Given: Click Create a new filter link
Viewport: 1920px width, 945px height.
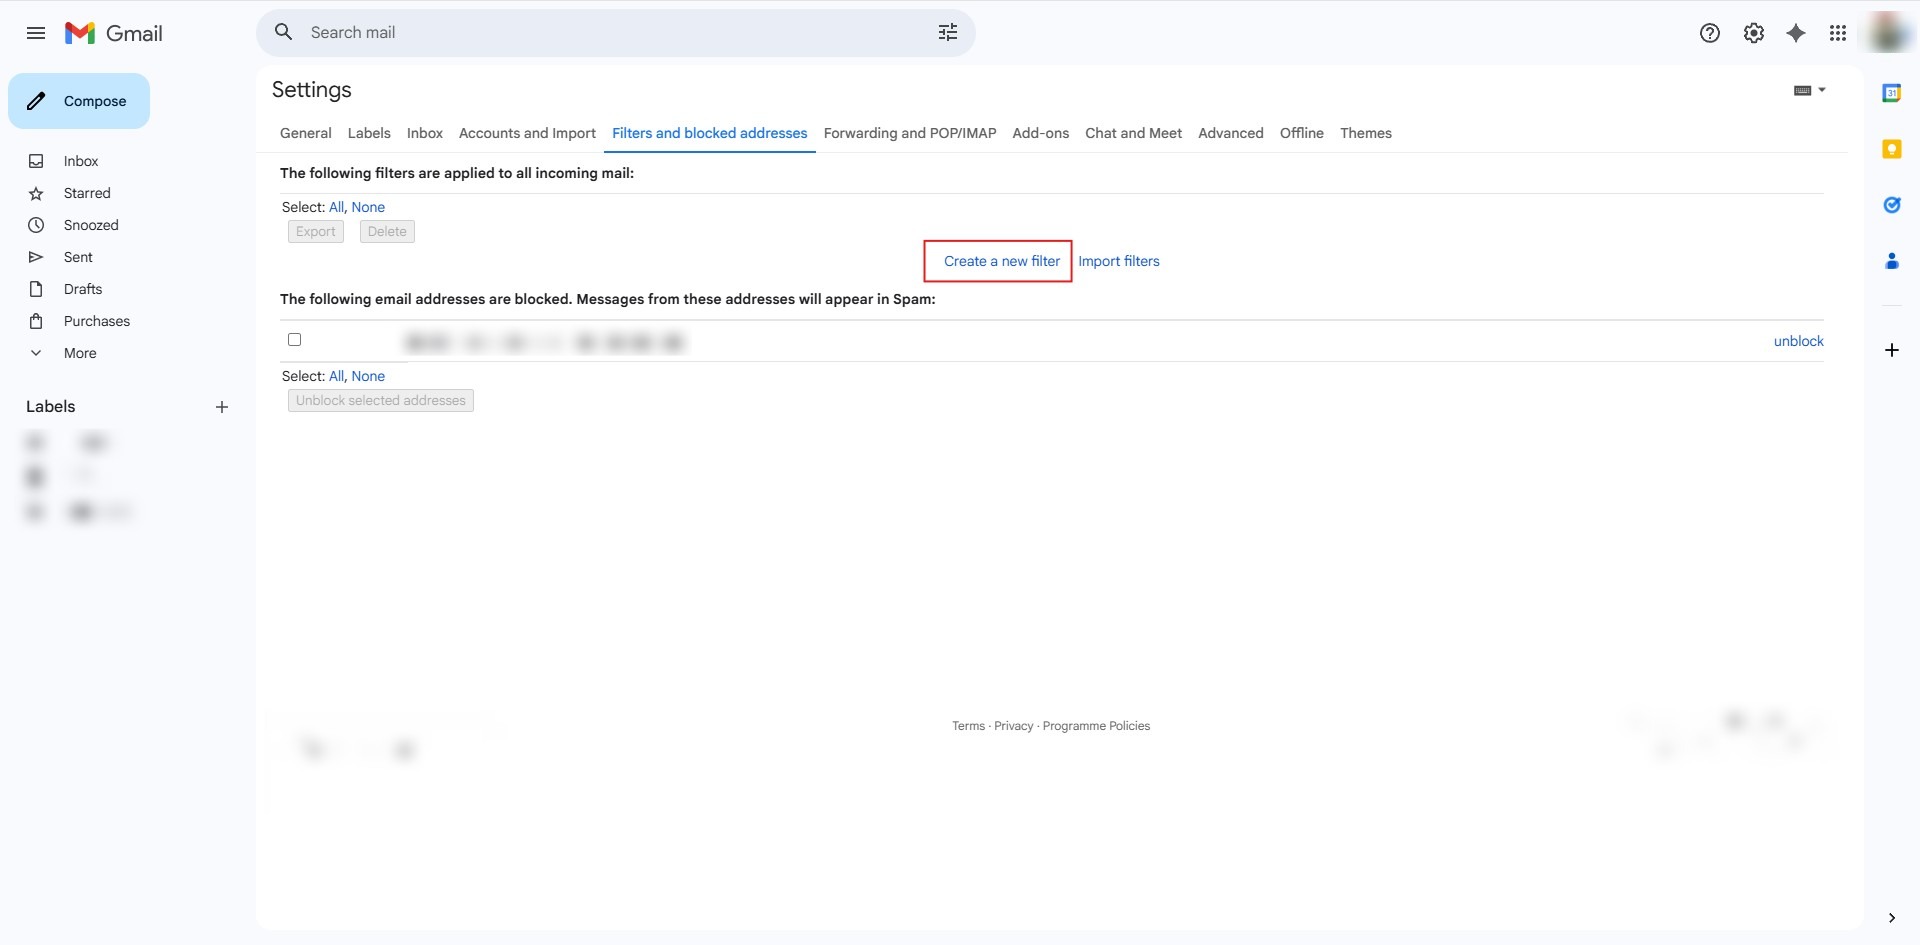Looking at the screenshot, I should point(1001,261).
